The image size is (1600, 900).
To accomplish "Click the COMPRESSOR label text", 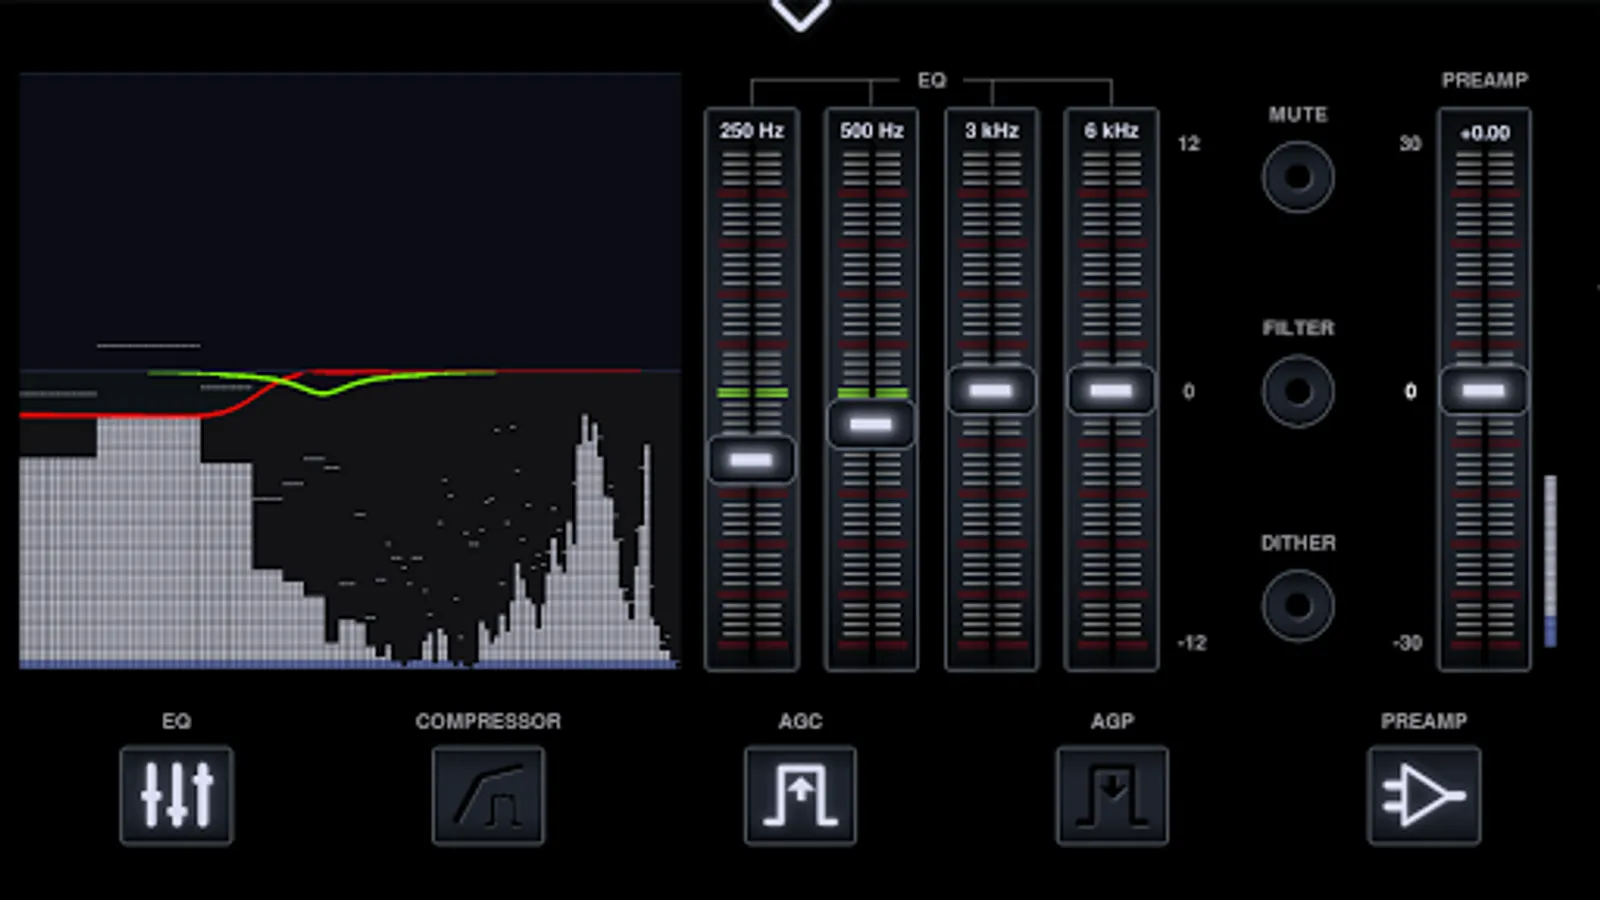I will (x=488, y=721).
